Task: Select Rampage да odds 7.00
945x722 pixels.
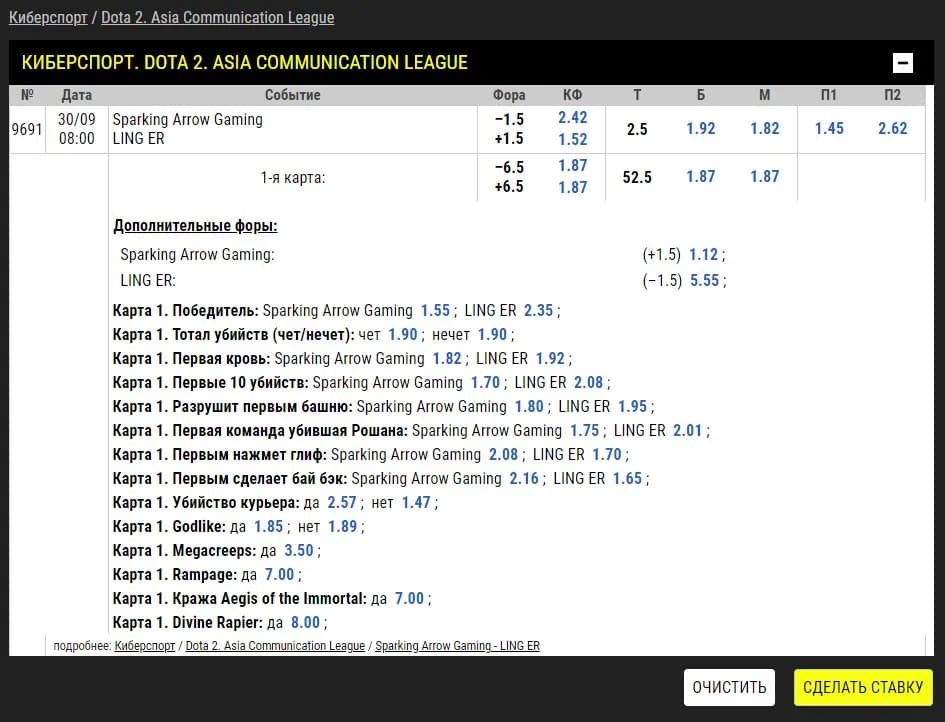Action: click(x=279, y=575)
